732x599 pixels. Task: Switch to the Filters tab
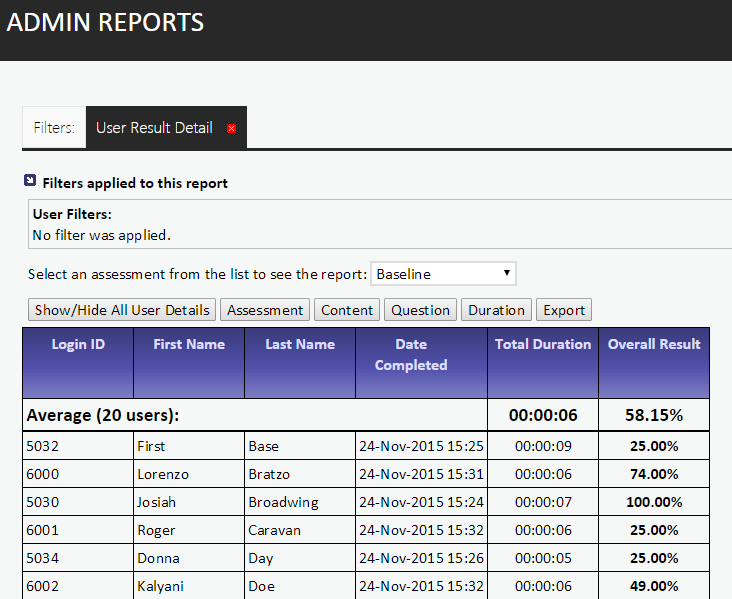click(x=54, y=128)
